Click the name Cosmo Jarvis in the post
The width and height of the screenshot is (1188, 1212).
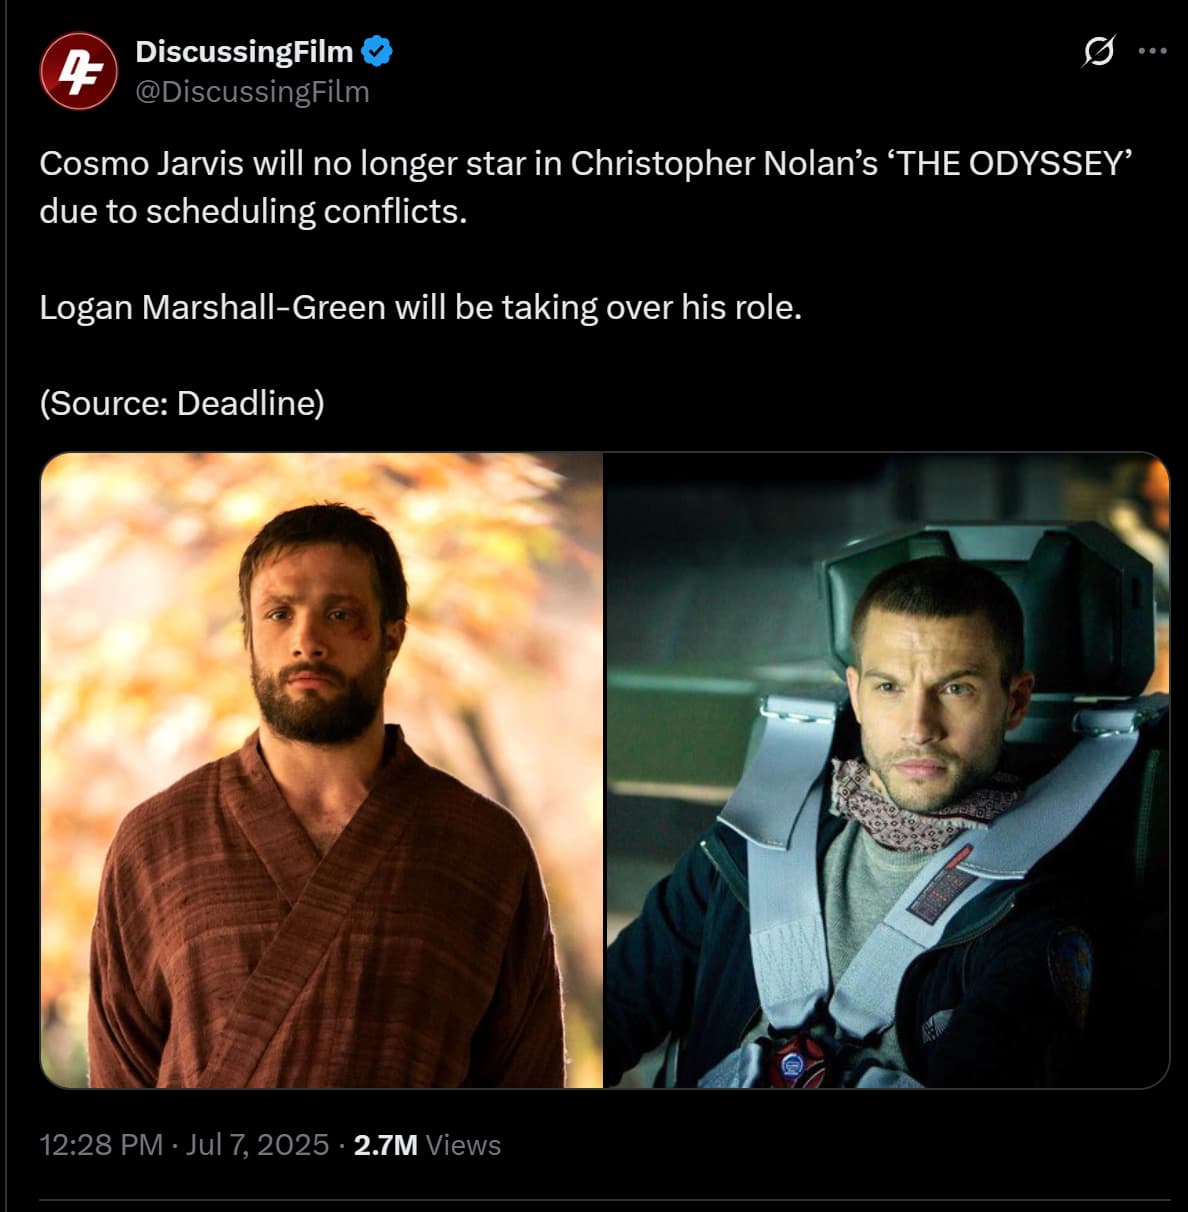point(141,163)
